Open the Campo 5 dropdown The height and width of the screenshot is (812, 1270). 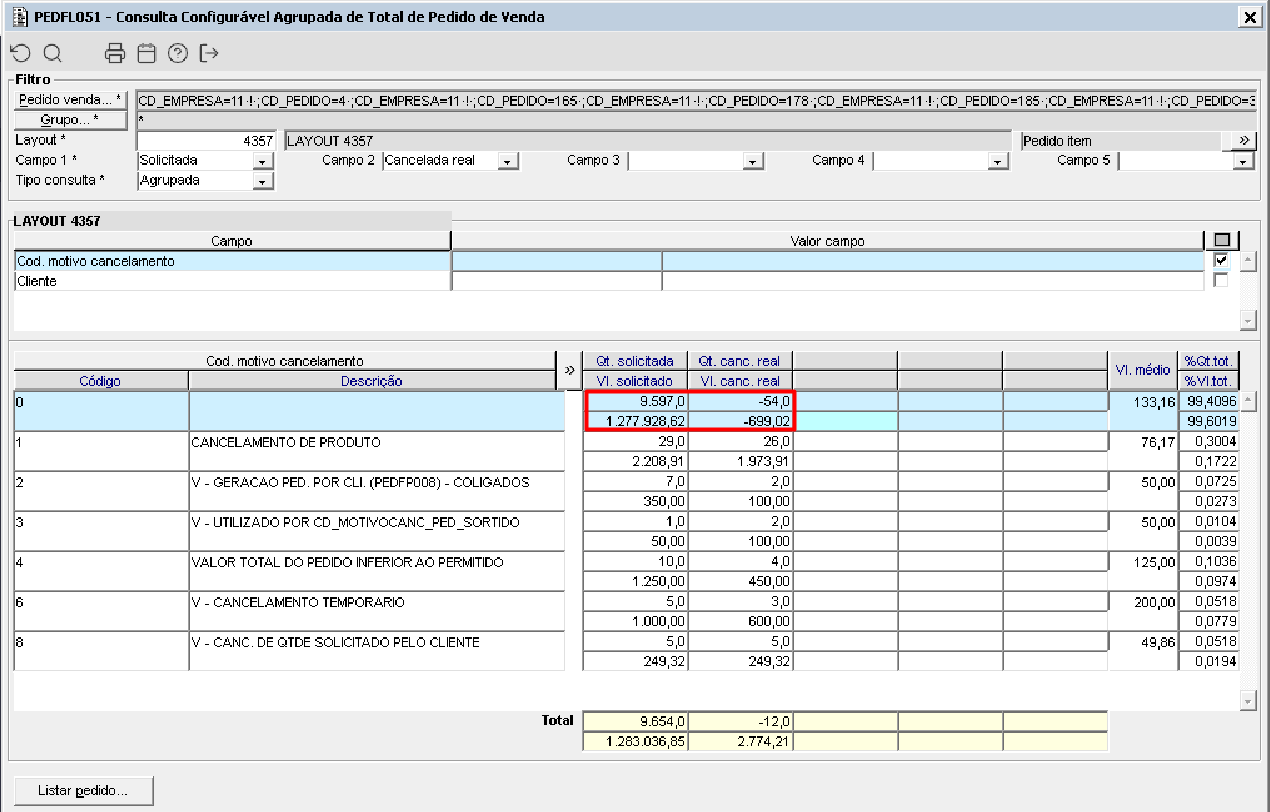coord(1244,161)
